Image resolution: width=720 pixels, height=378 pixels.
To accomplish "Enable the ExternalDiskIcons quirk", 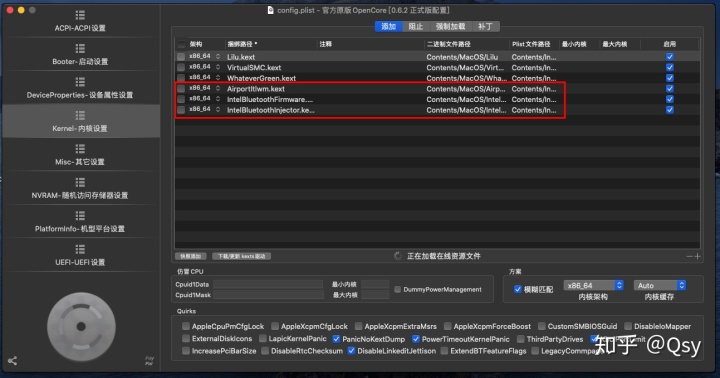I will (186, 339).
